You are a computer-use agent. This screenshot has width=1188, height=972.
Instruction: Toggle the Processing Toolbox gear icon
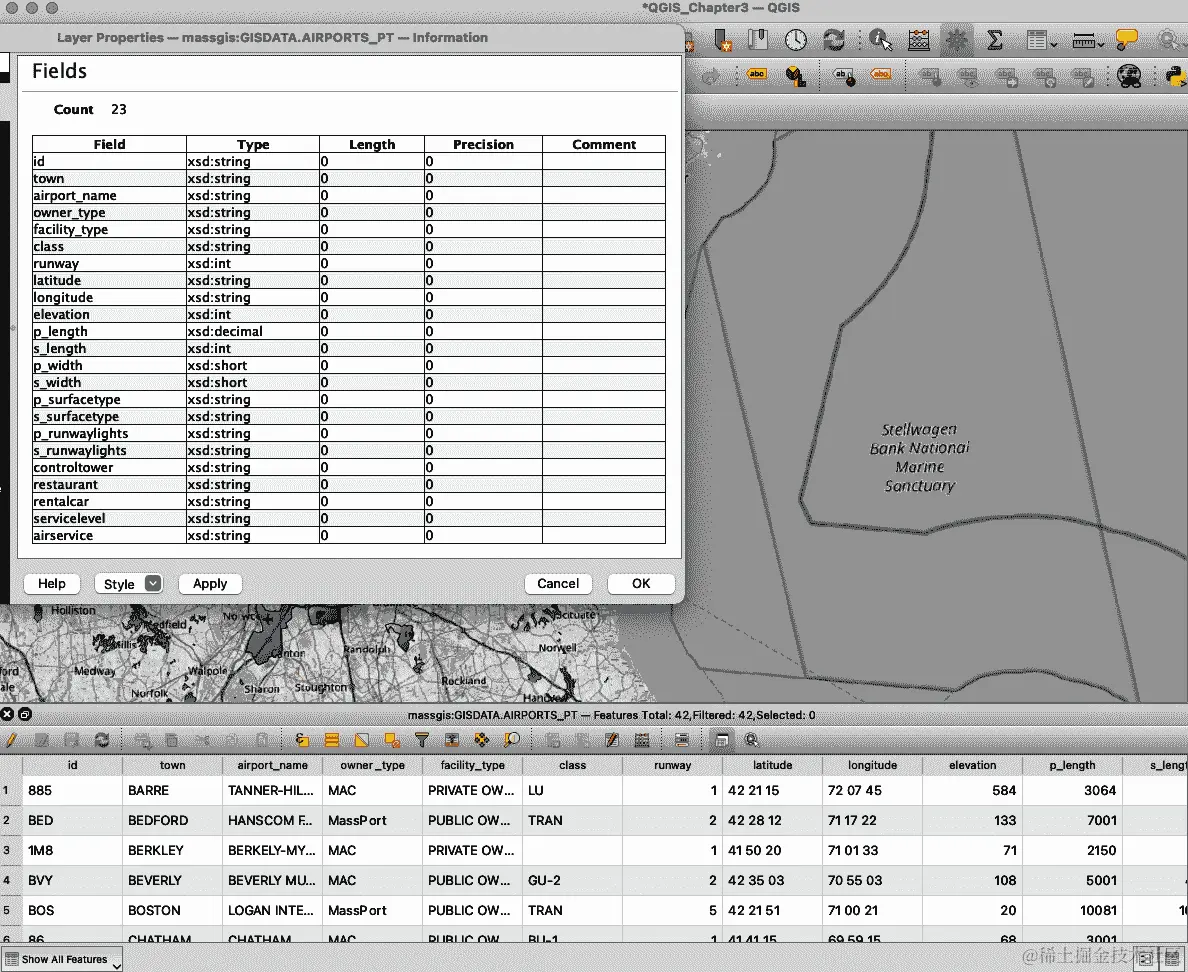(x=957, y=40)
